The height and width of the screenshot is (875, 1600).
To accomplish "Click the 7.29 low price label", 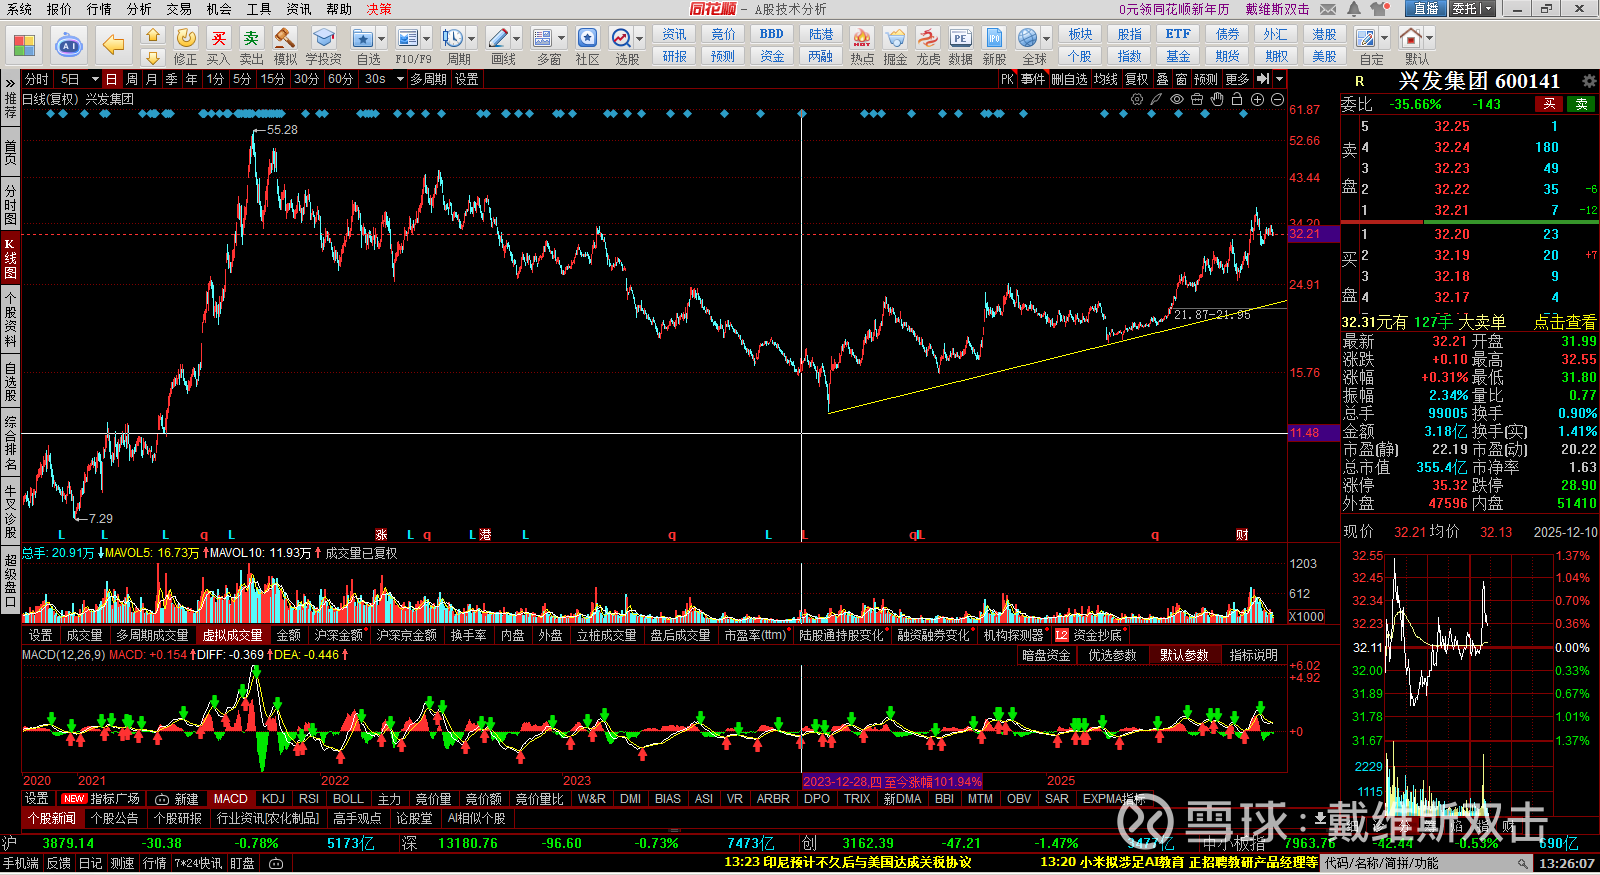I will click(x=100, y=519).
